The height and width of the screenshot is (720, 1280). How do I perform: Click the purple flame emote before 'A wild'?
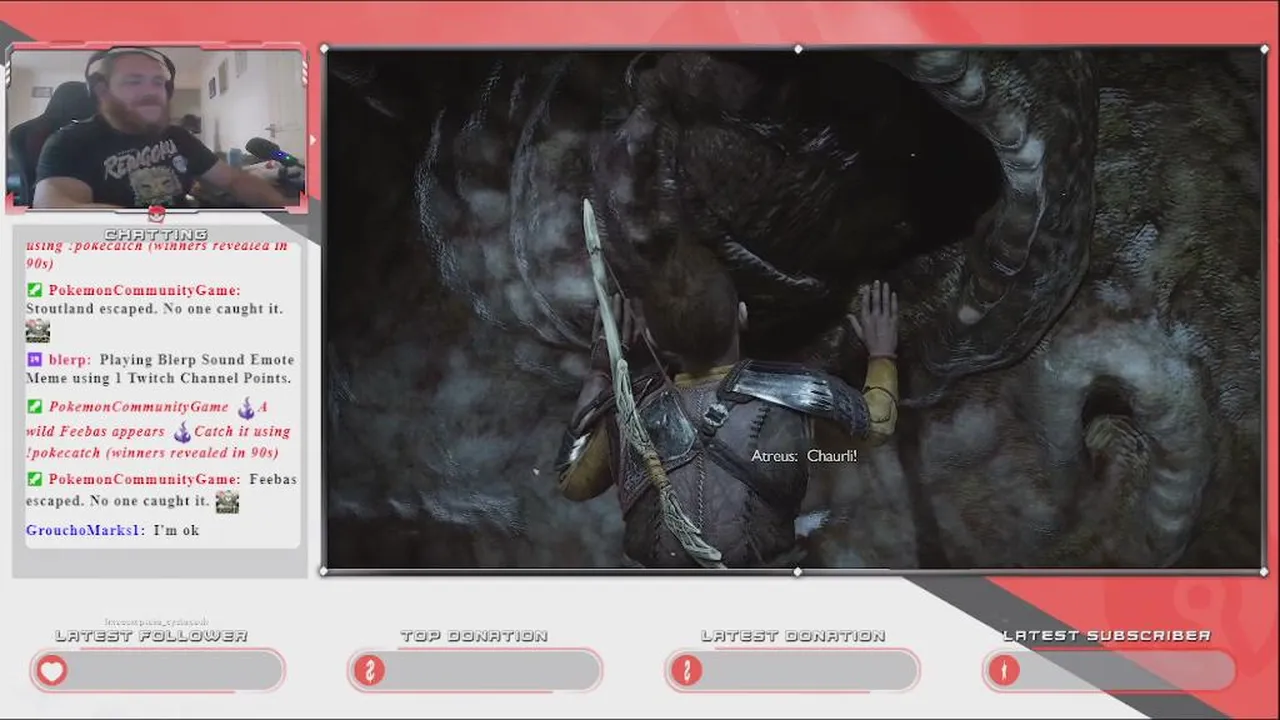tap(246, 407)
